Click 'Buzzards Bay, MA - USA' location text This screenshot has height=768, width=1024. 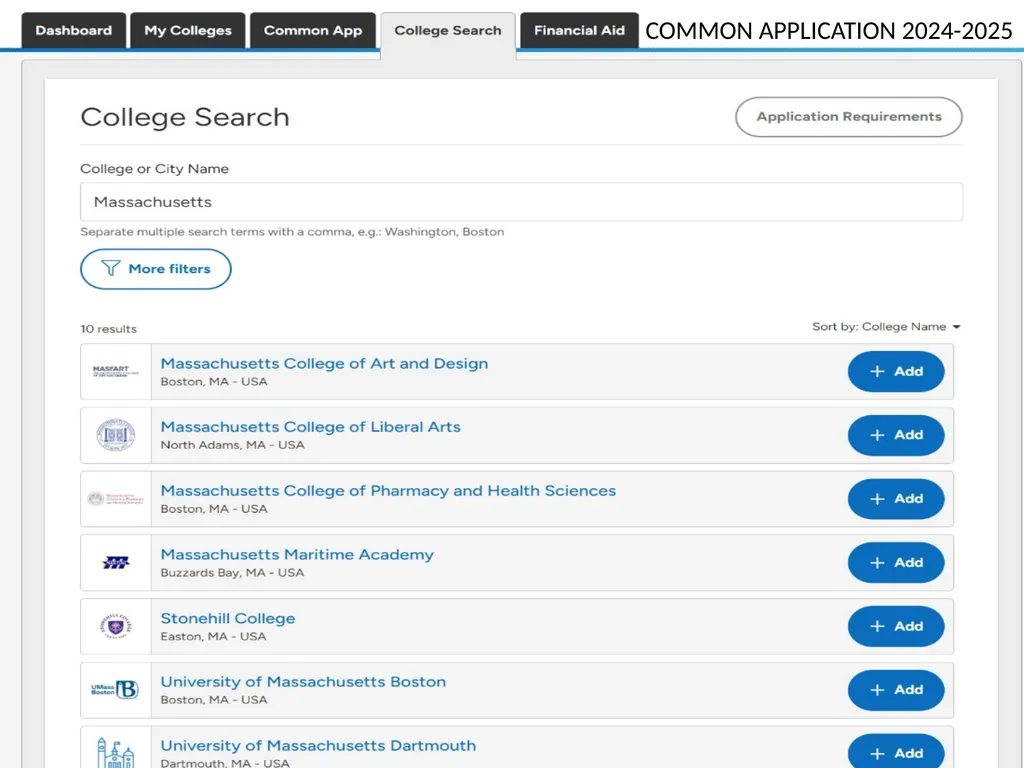[x=232, y=573]
